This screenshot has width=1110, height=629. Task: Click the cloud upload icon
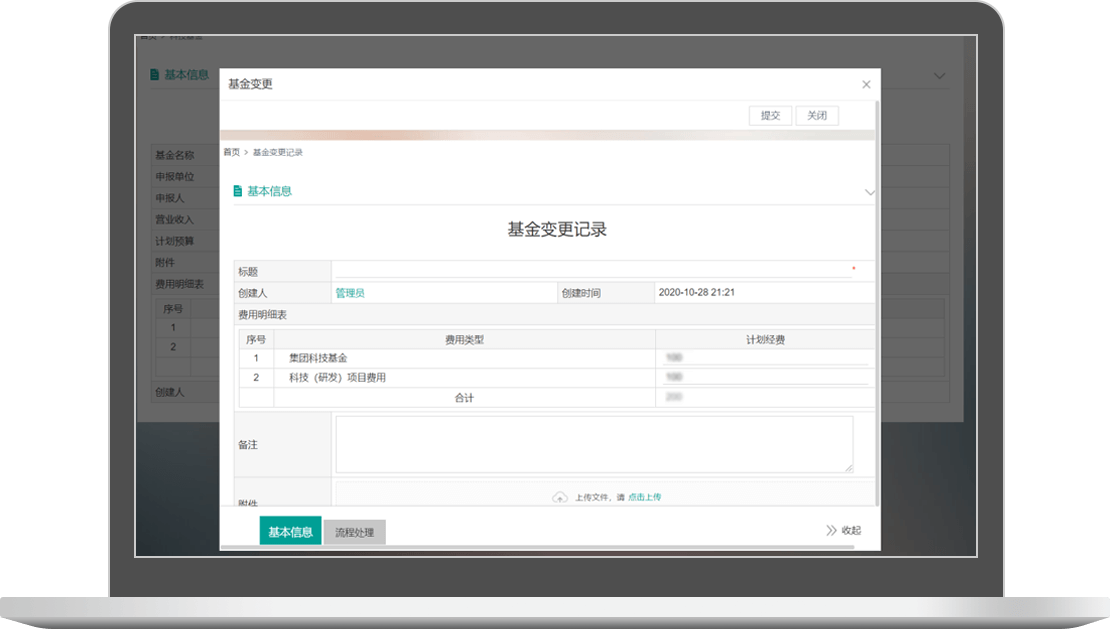pos(560,497)
